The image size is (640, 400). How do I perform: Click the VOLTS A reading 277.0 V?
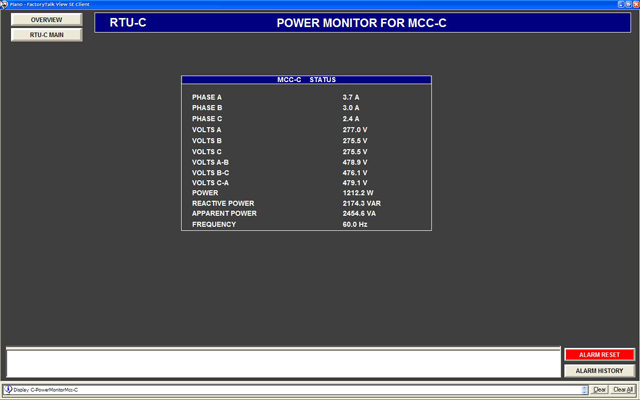tap(355, 130)
